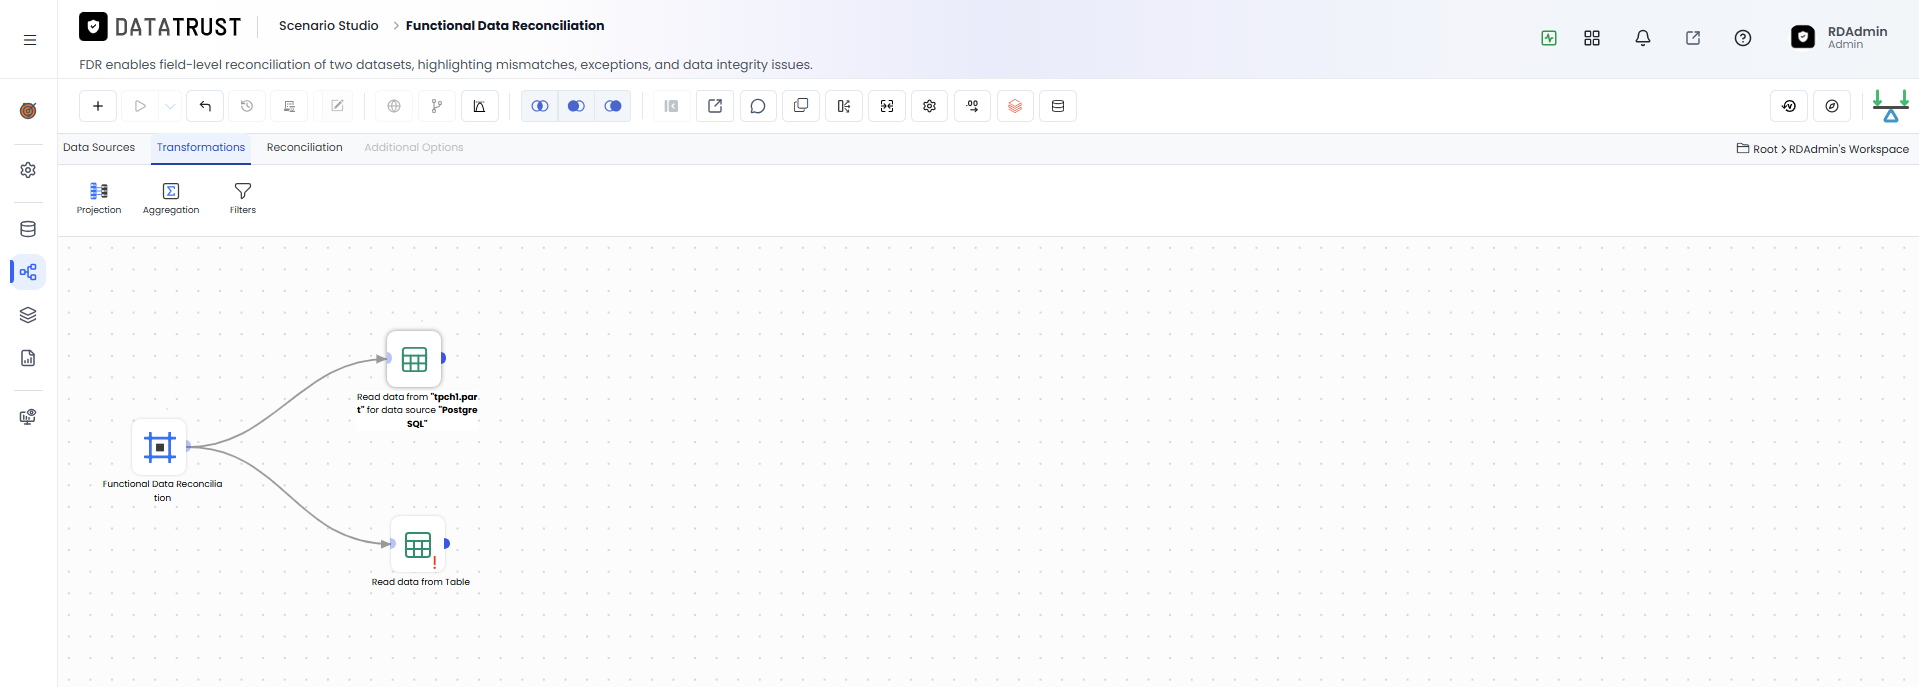
Task: Switch to the Data Sources tab
Action: [x=99, y=147]
